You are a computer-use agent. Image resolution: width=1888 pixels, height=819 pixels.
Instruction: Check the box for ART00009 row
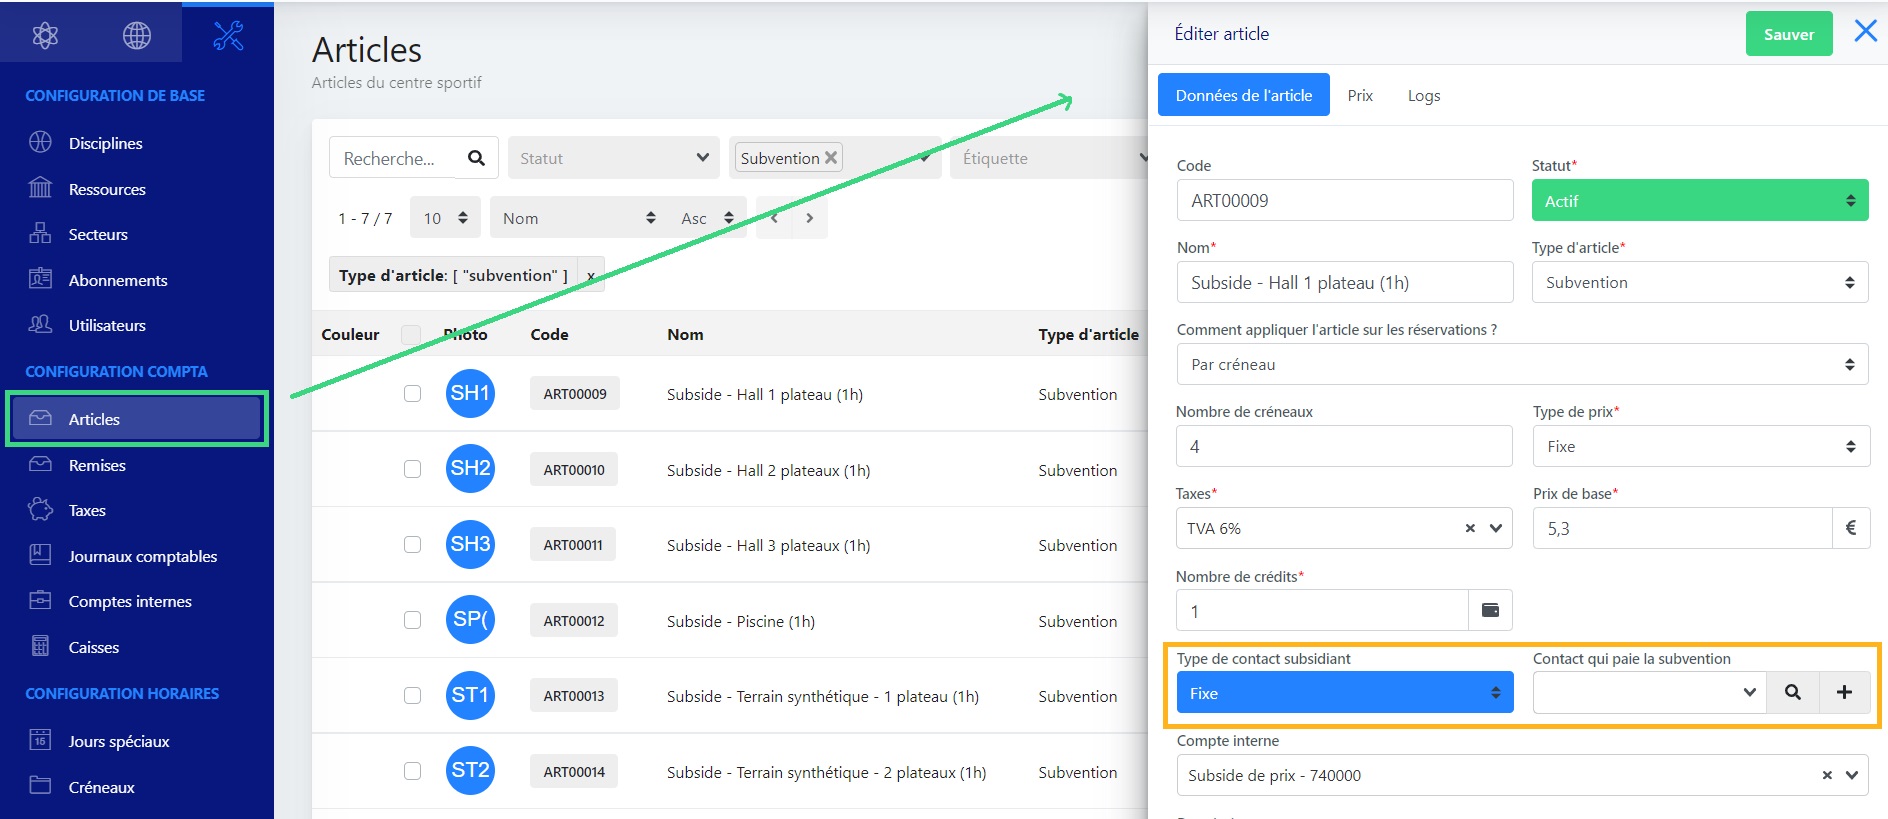pyautogui.click(x=412, y=393)
